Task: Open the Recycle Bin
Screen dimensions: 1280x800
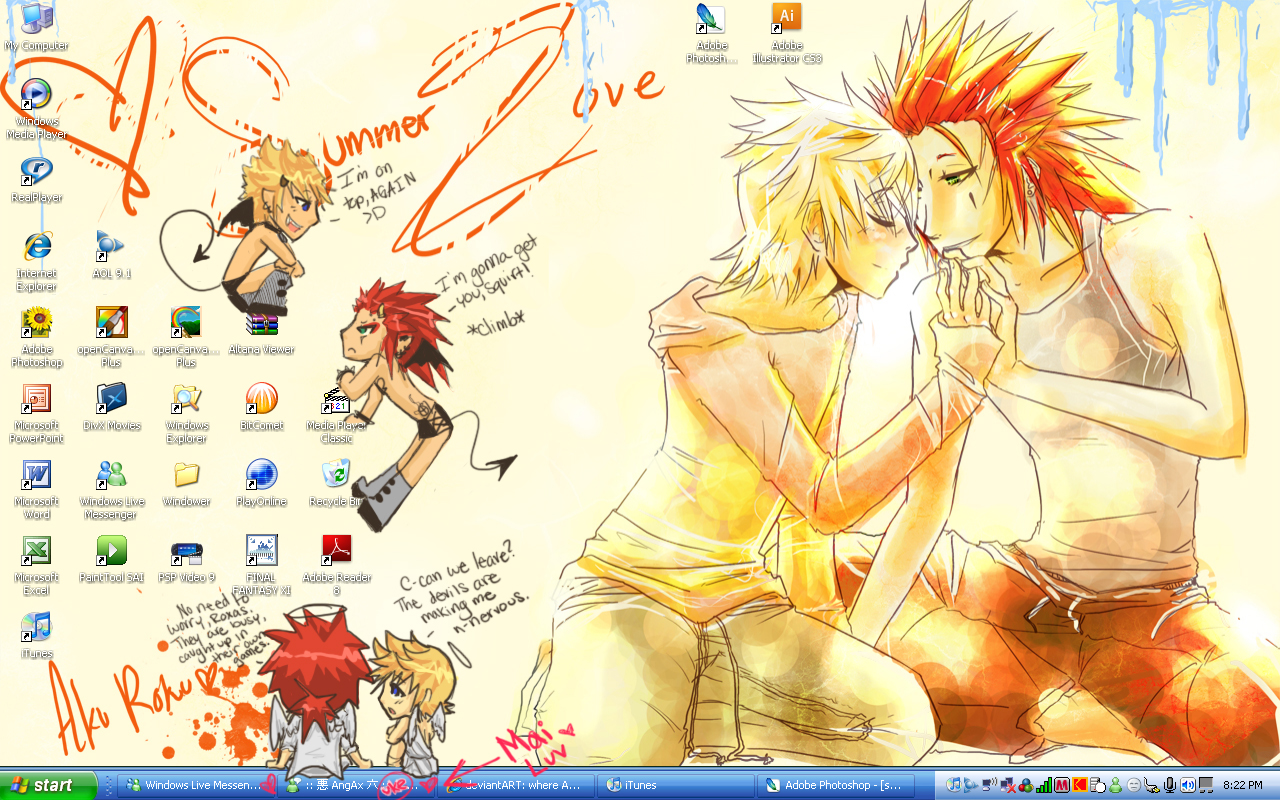Action: 336,483
